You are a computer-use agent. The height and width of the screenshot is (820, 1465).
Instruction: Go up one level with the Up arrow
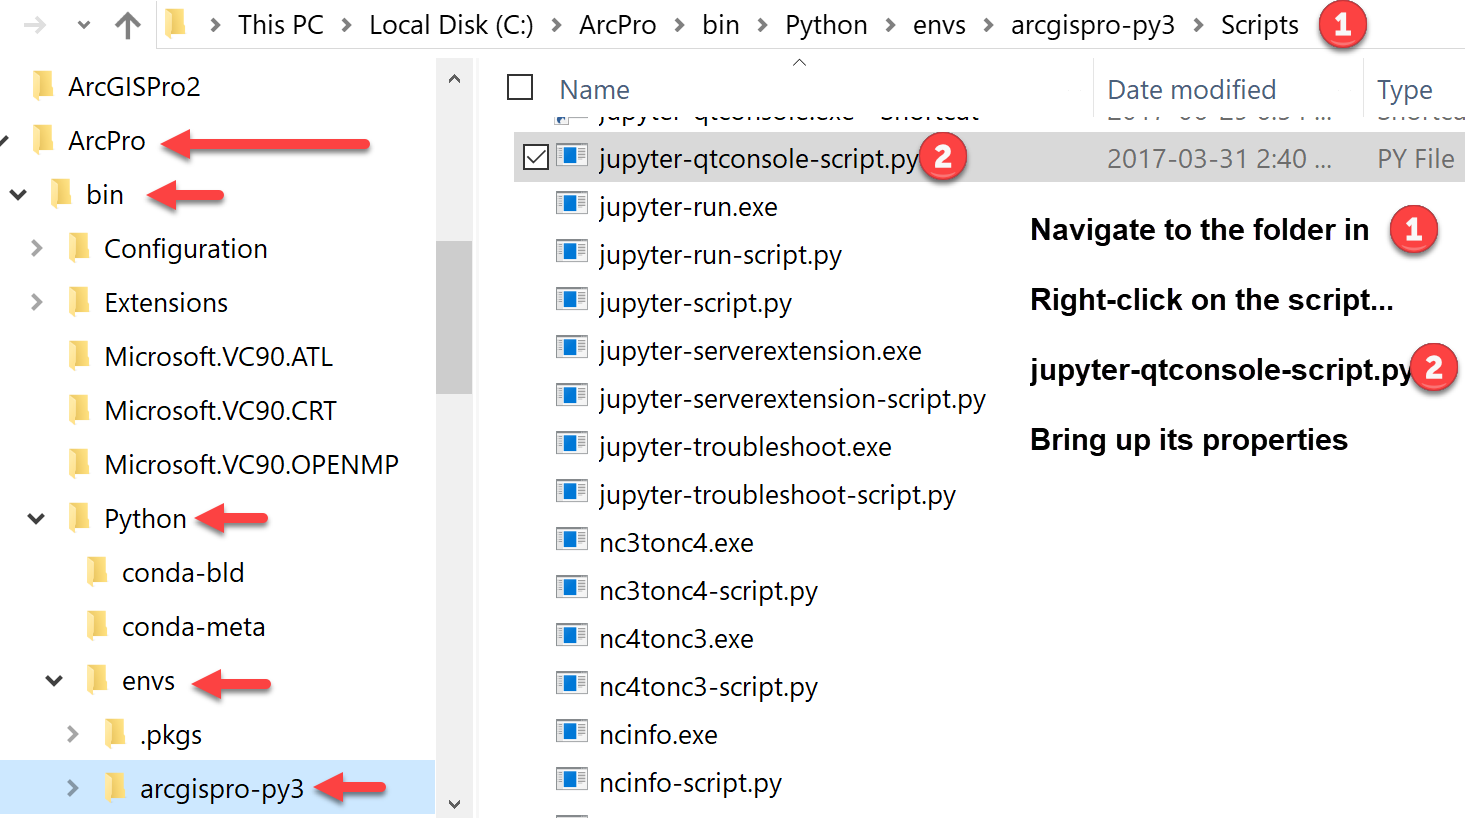pos(128,25)
